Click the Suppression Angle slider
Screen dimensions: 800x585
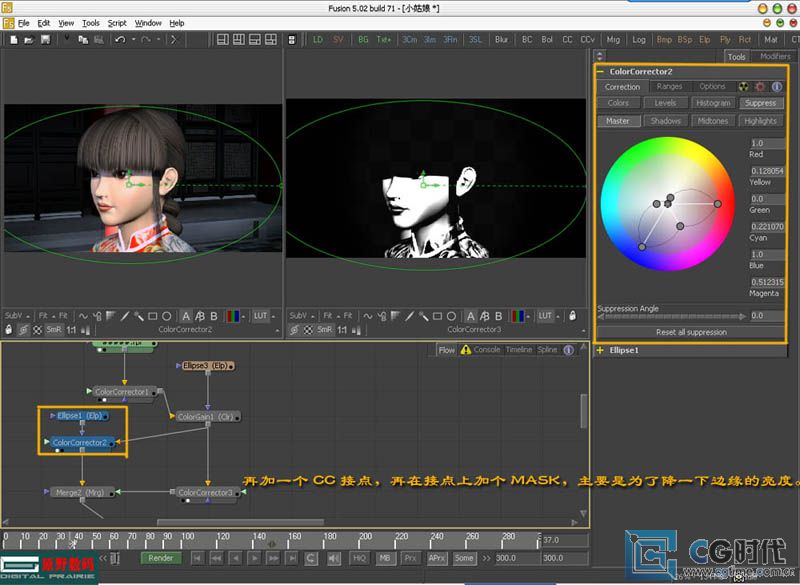(x=671, y=316)
